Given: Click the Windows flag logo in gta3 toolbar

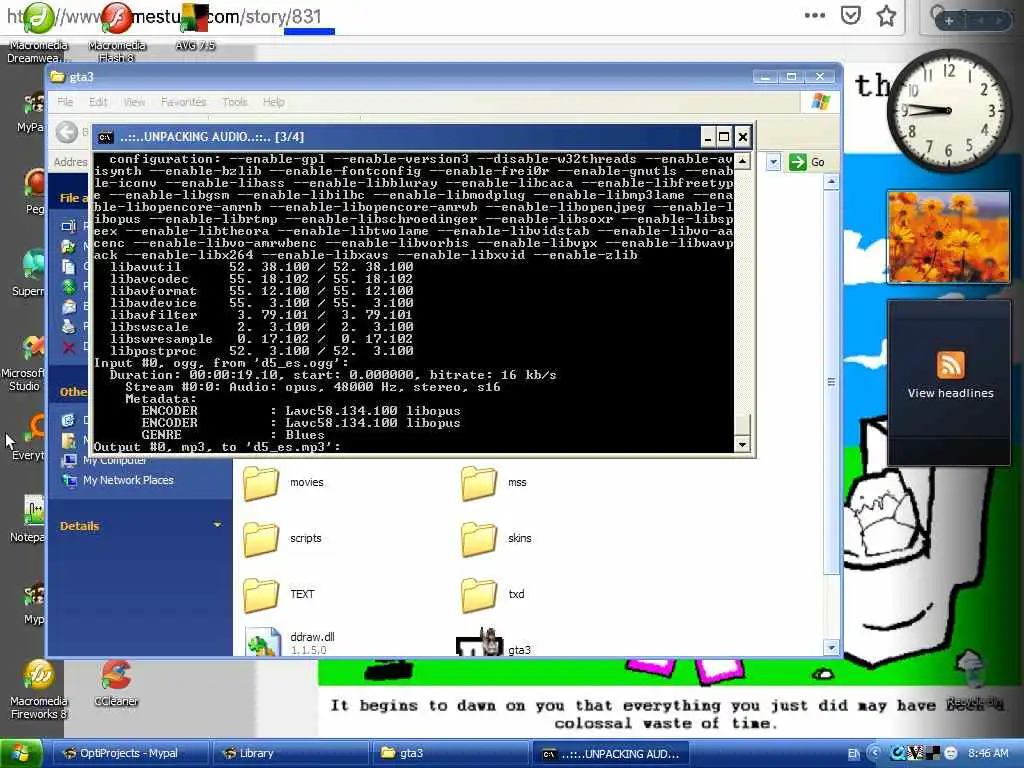Looking at the screenshot, I should click(x=820, y=102).
